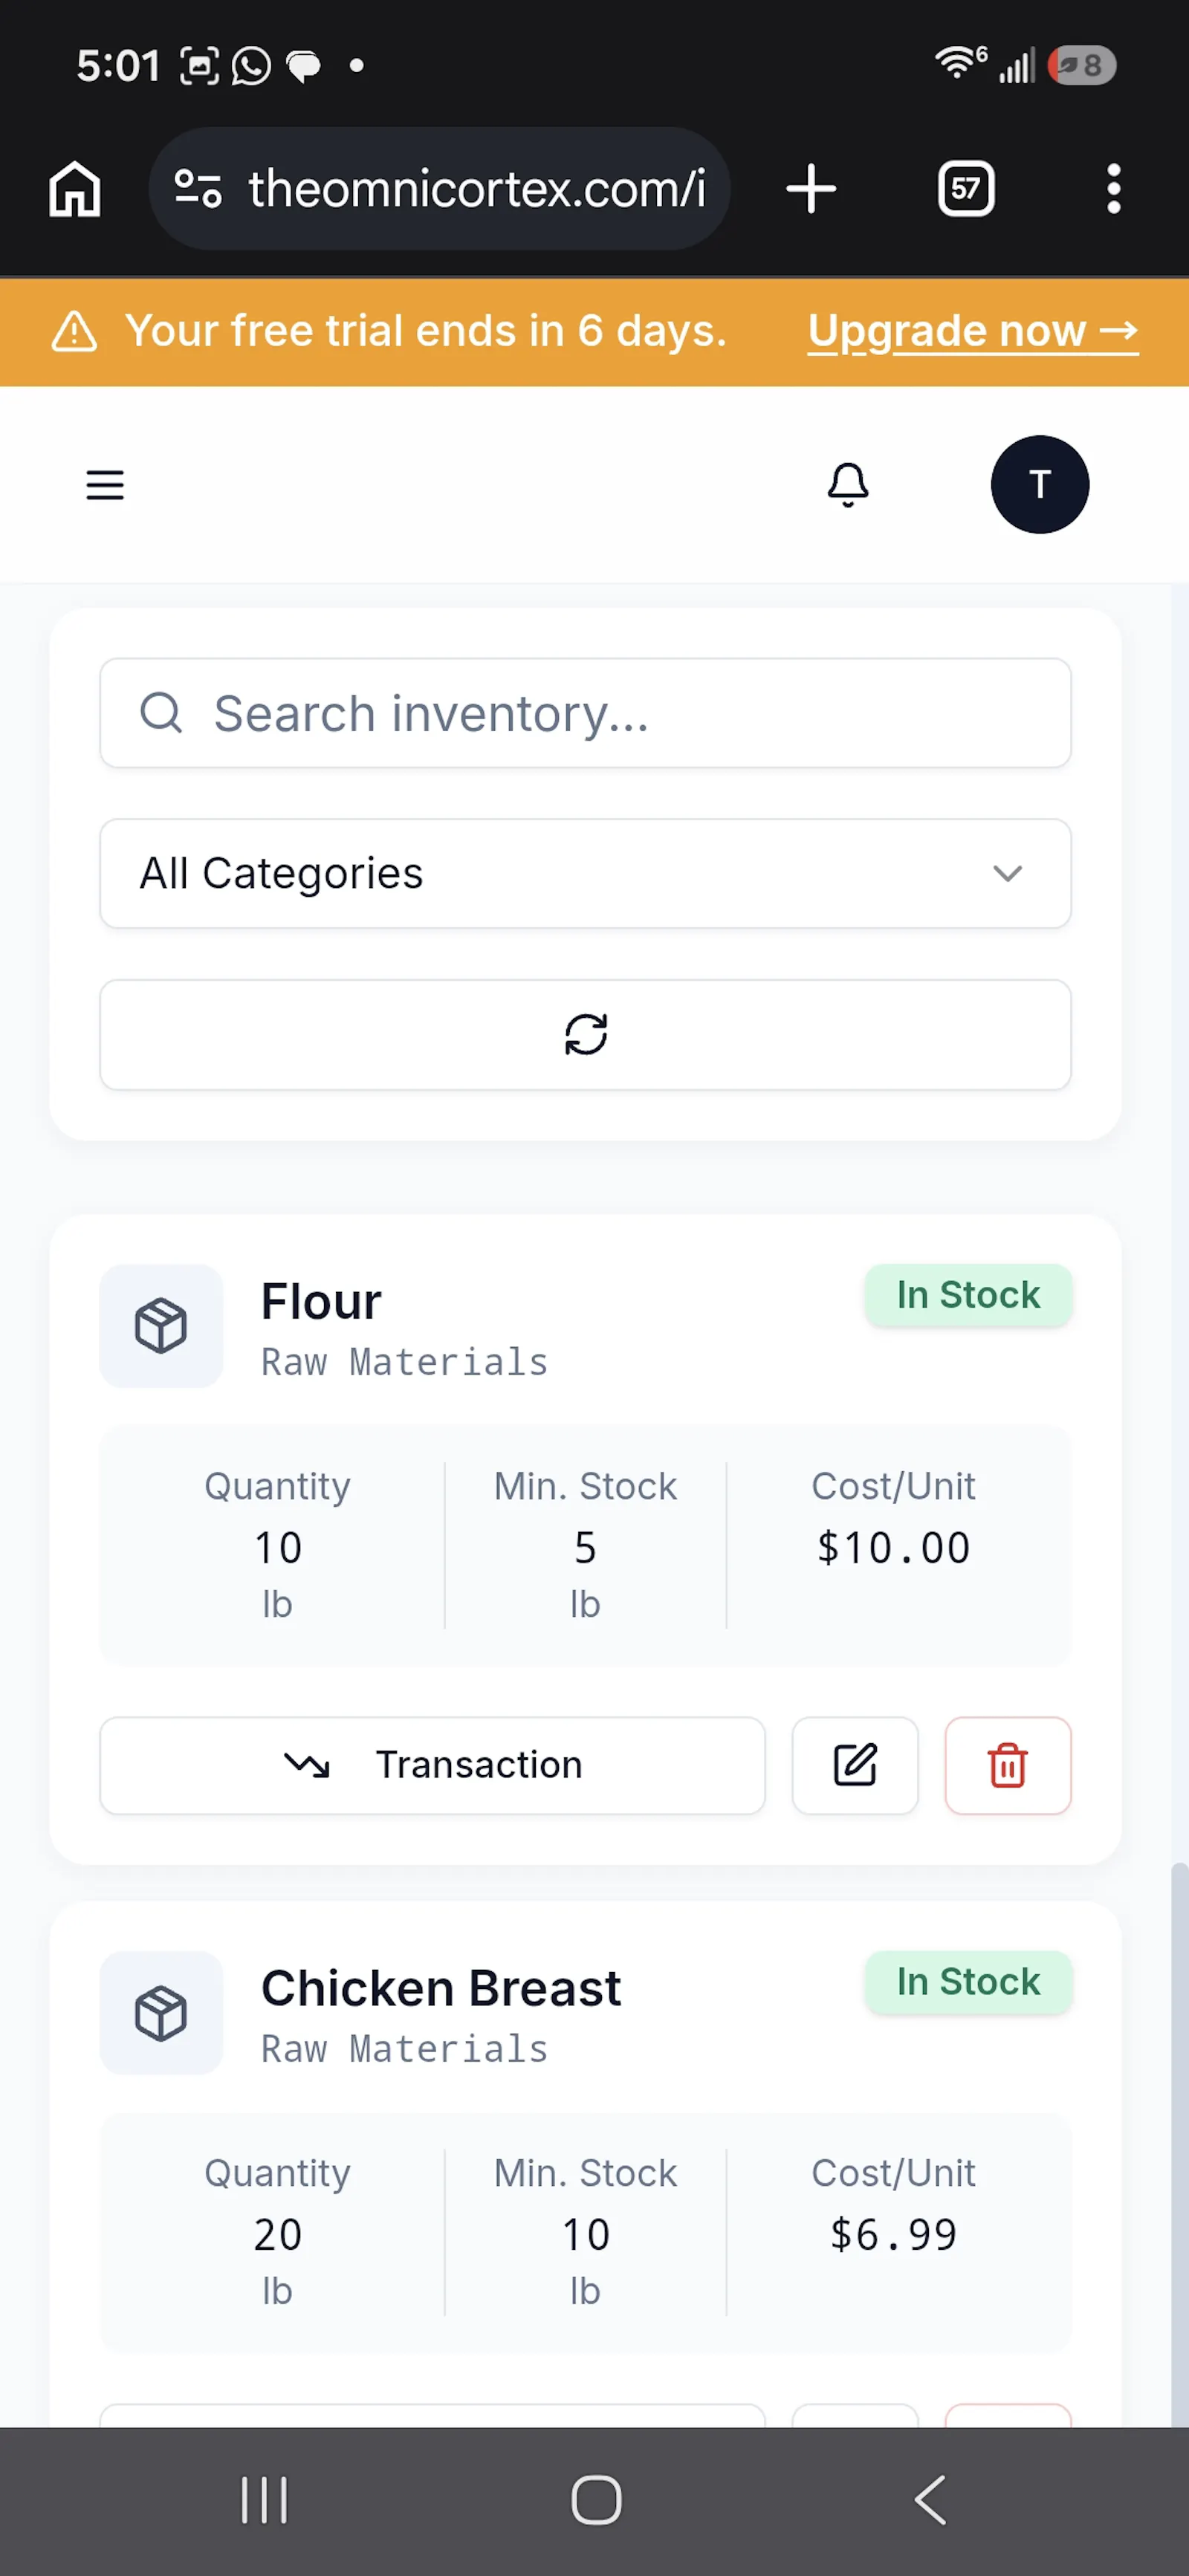Image resolution: width=1189 pixels, height=2576 pixels.
Task: Open browser home page icon
Action: [75, 189]
